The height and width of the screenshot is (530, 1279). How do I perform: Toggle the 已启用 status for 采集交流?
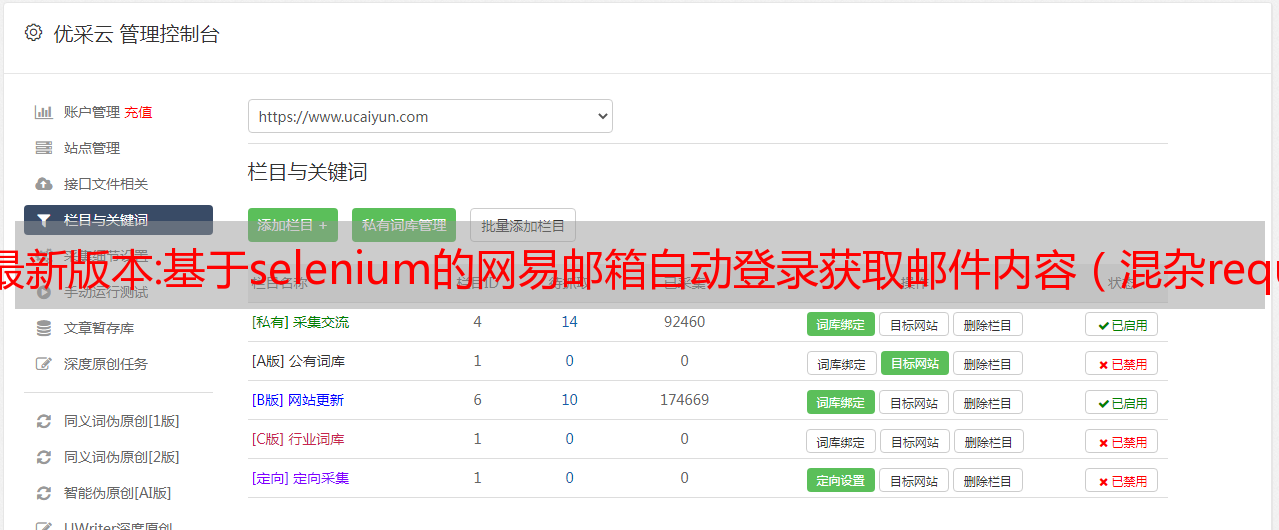(1122, 324)
